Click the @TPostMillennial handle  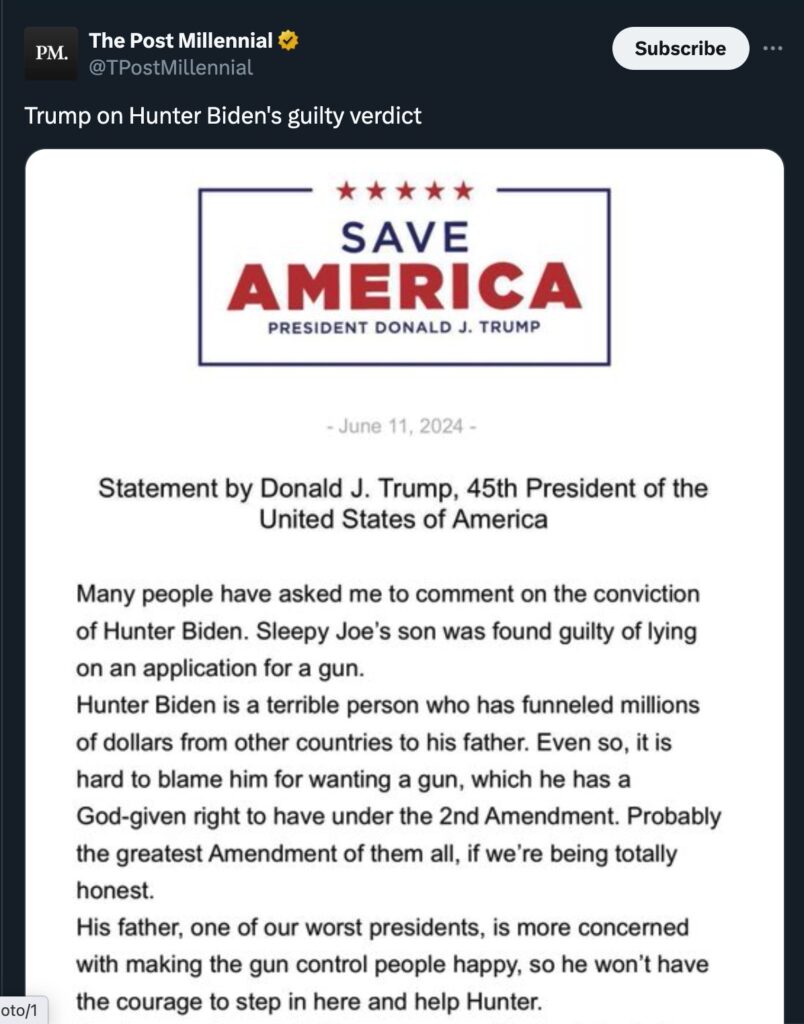tap(170, 68)
